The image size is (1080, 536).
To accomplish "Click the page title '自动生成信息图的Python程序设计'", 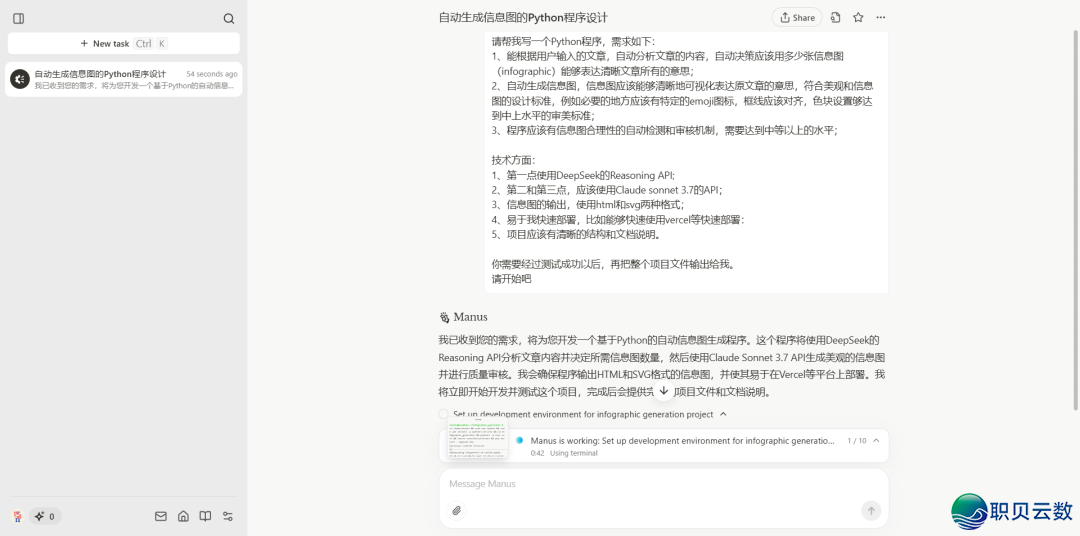I will click(x=523, y=18).
